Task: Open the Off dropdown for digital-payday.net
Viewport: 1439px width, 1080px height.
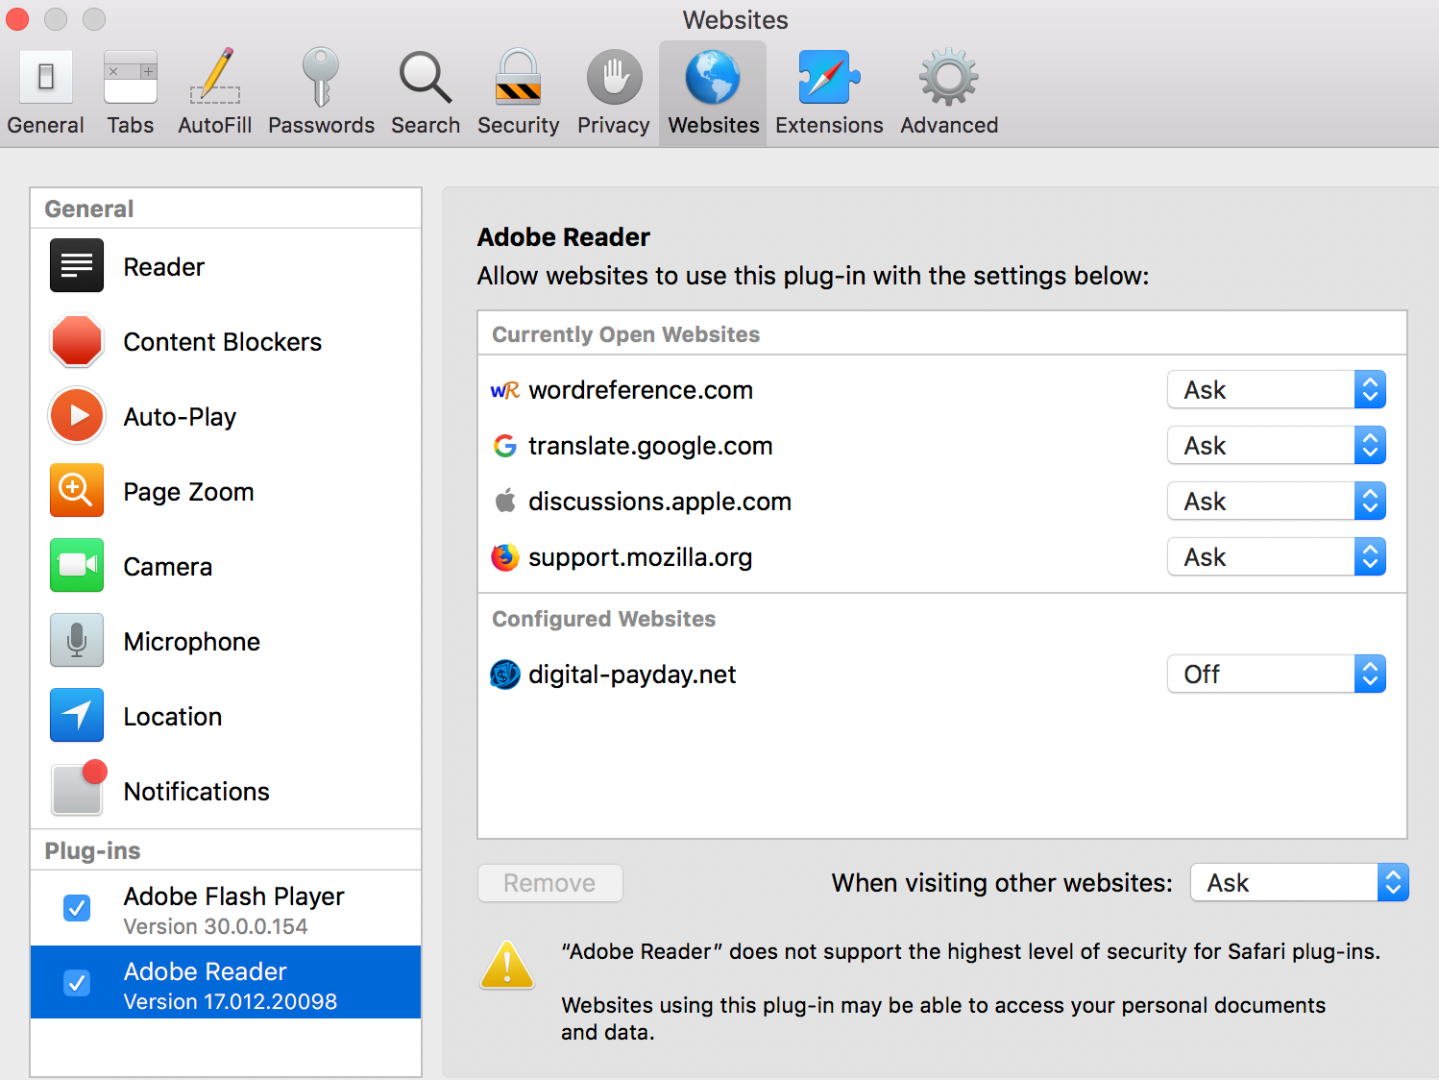Action: [1276, 674]
